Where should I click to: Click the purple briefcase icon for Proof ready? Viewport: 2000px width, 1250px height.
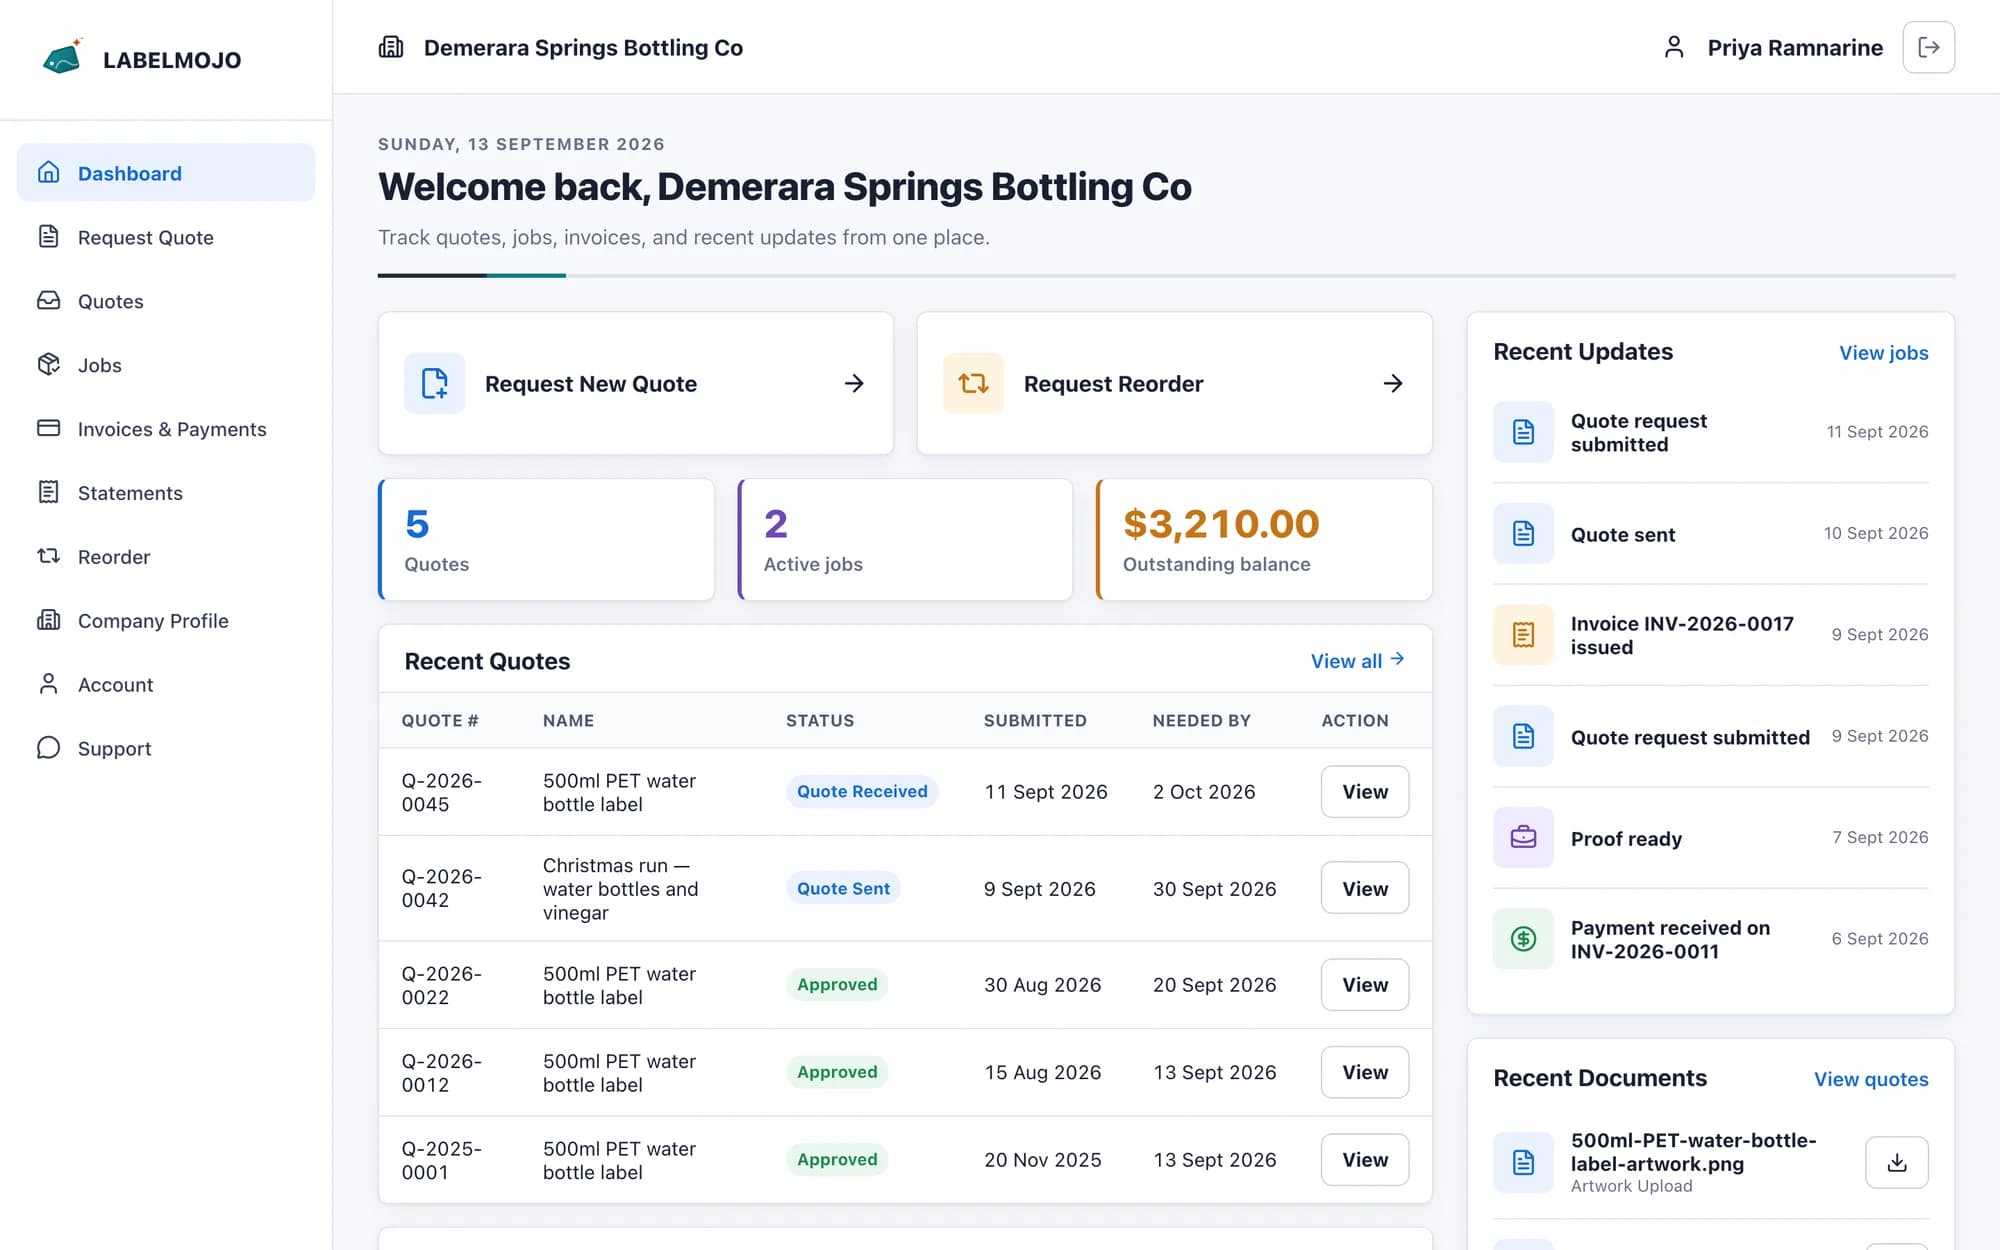[1523, 837]
